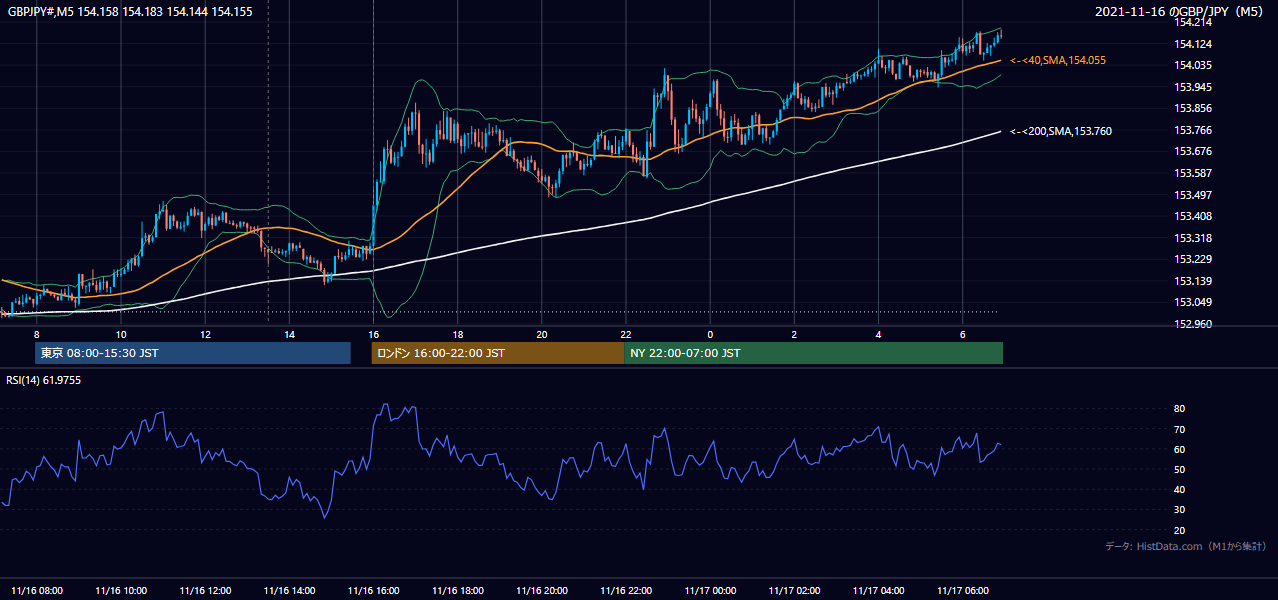This screenshot has height=600, width=1278.
Task: Click the price axis value 153.408
Action: pos(1193,216)
